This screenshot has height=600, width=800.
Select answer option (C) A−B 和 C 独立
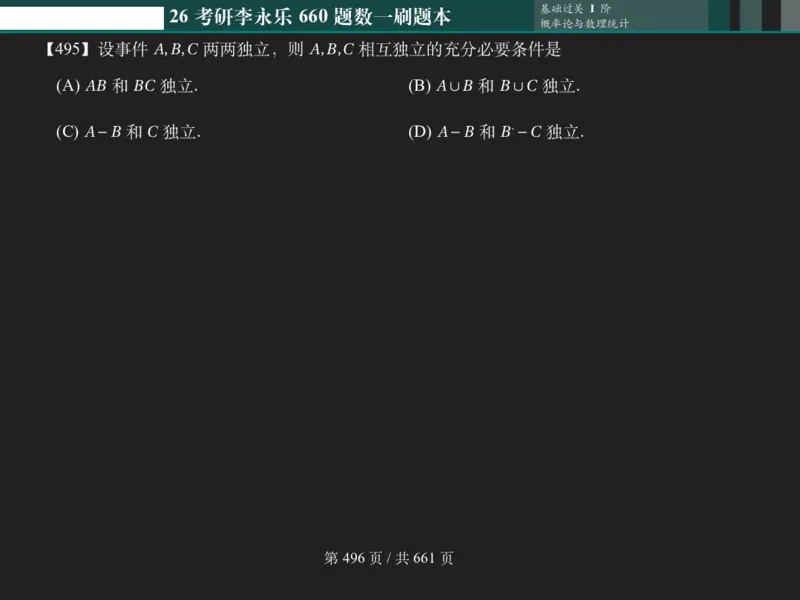pos(127,130)
